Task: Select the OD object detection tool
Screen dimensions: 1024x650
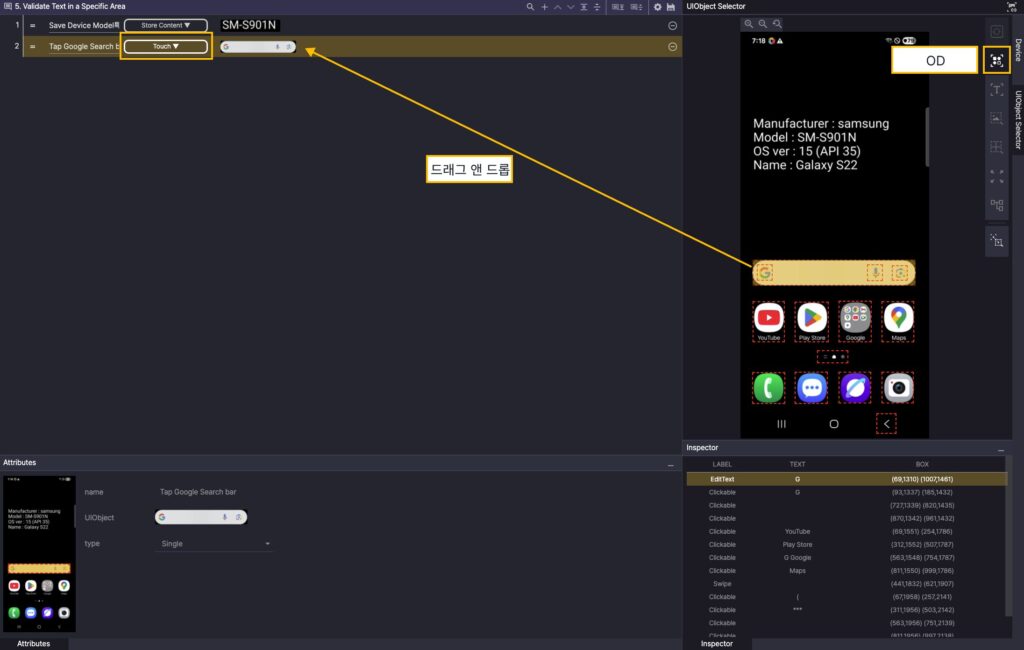Action: (x=996, y=61)
